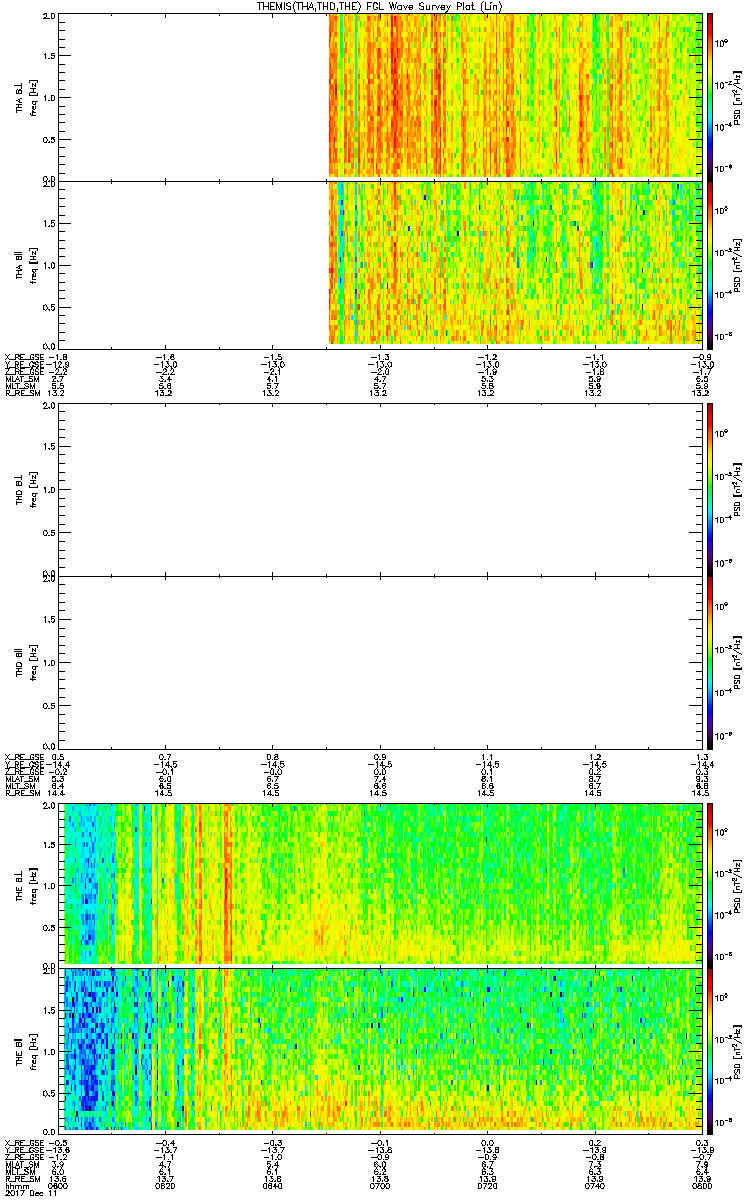
Task: Select the THA B∥ spectrogram panel
Action: pyautogui.click(x=382, y=264)
